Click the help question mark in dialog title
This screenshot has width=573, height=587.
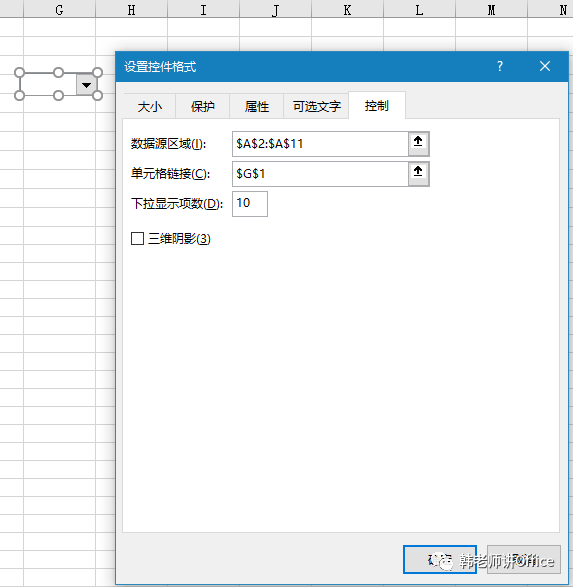click(x=500, y=67)
